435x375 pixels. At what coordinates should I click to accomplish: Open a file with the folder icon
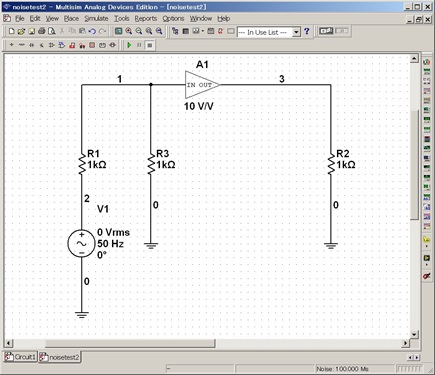[21, 31]
